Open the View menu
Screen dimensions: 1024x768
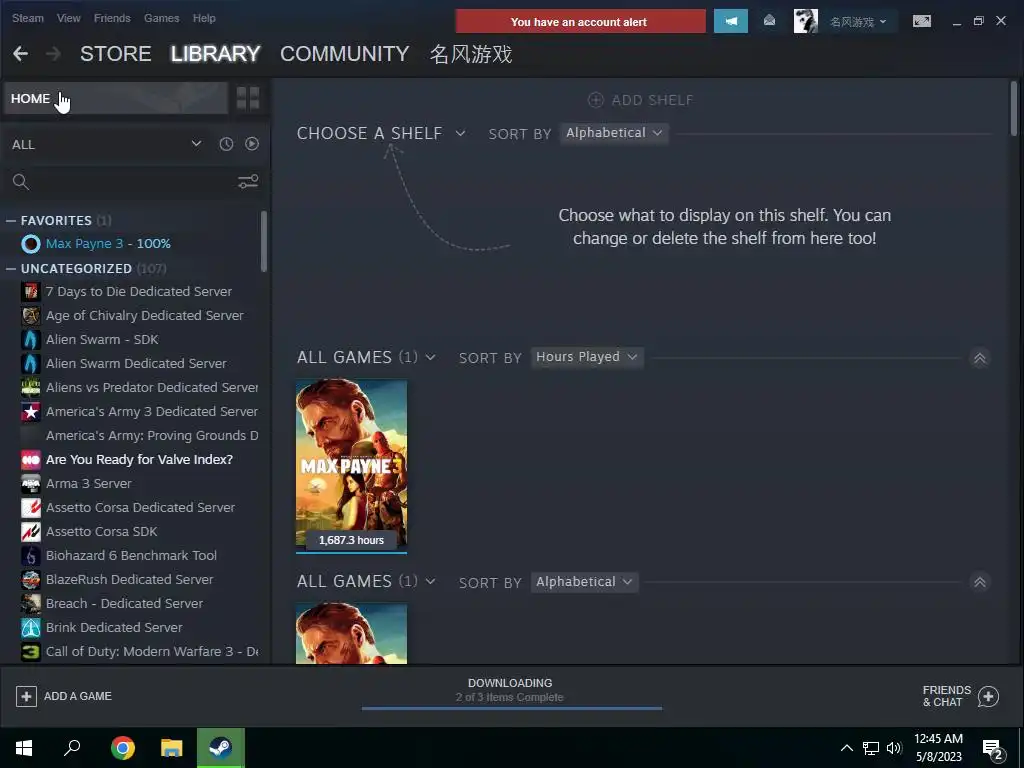pos(69,18)
